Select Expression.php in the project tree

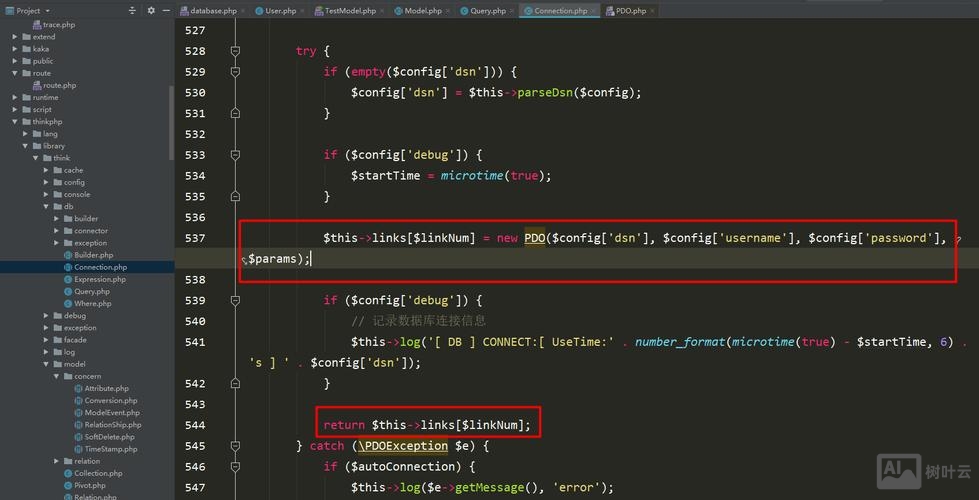95,279
